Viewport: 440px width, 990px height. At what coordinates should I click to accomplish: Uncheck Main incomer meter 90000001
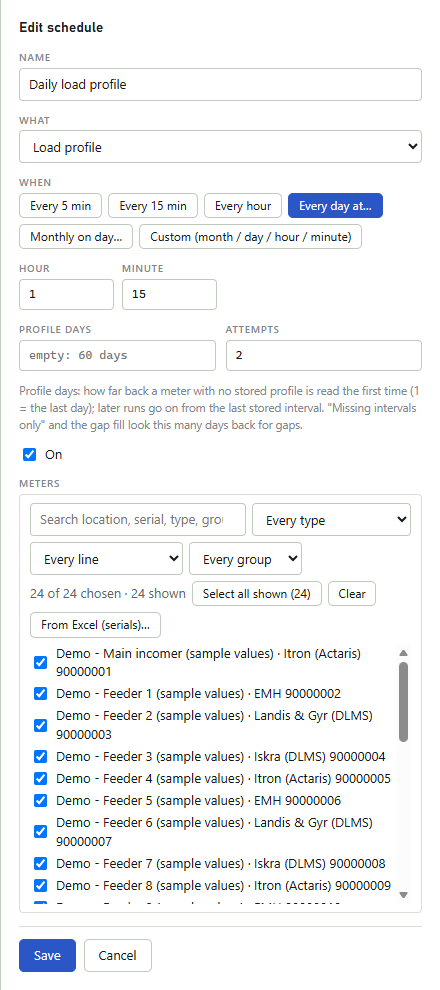pyautogui.click(x=40, y=662)
